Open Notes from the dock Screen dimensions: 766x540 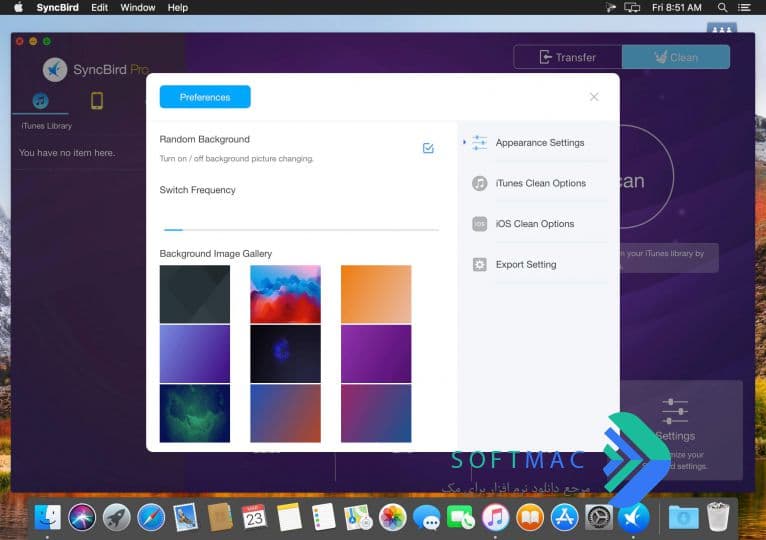289,517
